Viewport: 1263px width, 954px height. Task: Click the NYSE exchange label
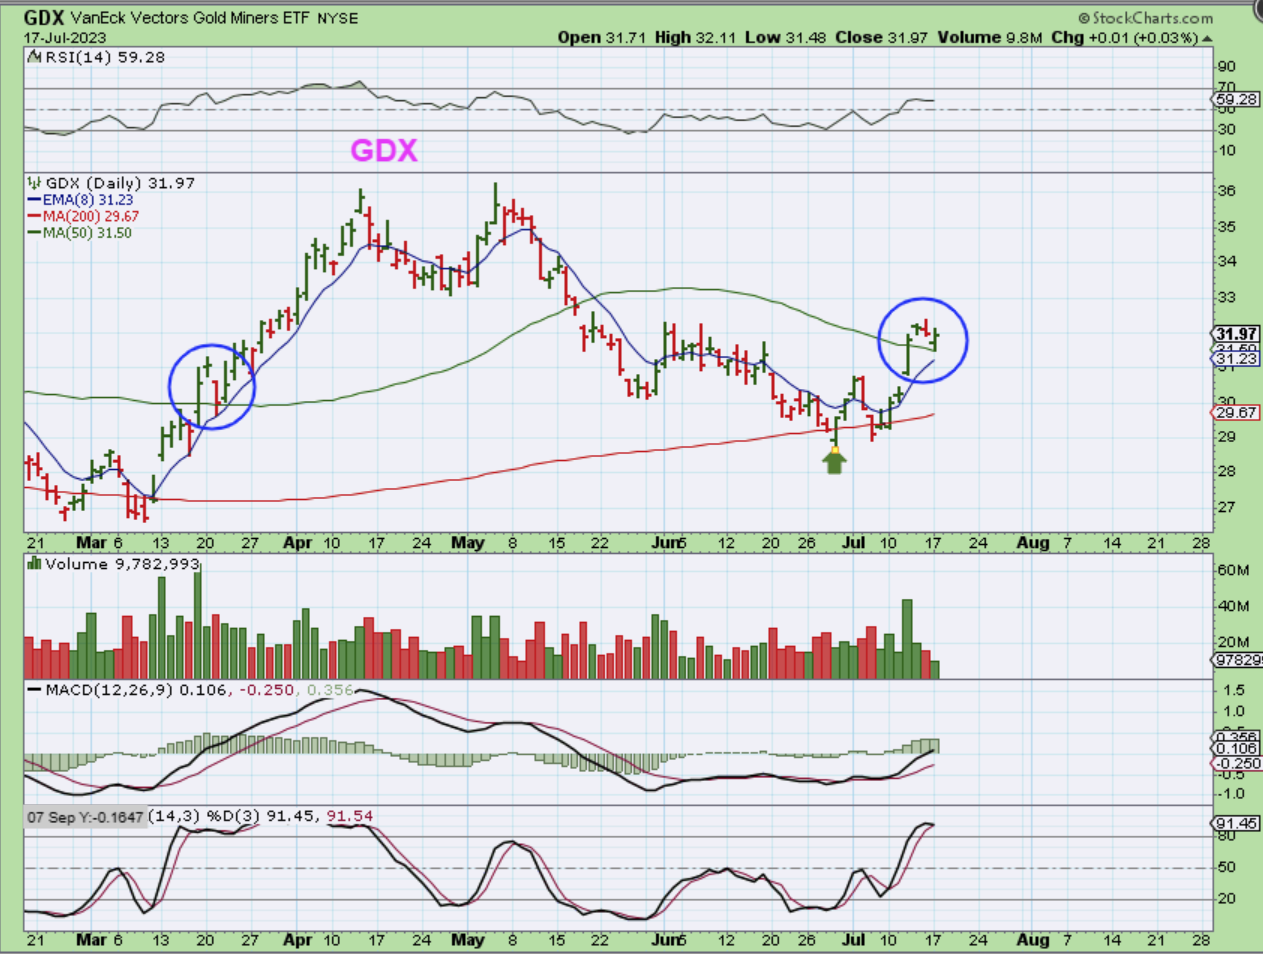pyautogui.click(x=337, y=18)
